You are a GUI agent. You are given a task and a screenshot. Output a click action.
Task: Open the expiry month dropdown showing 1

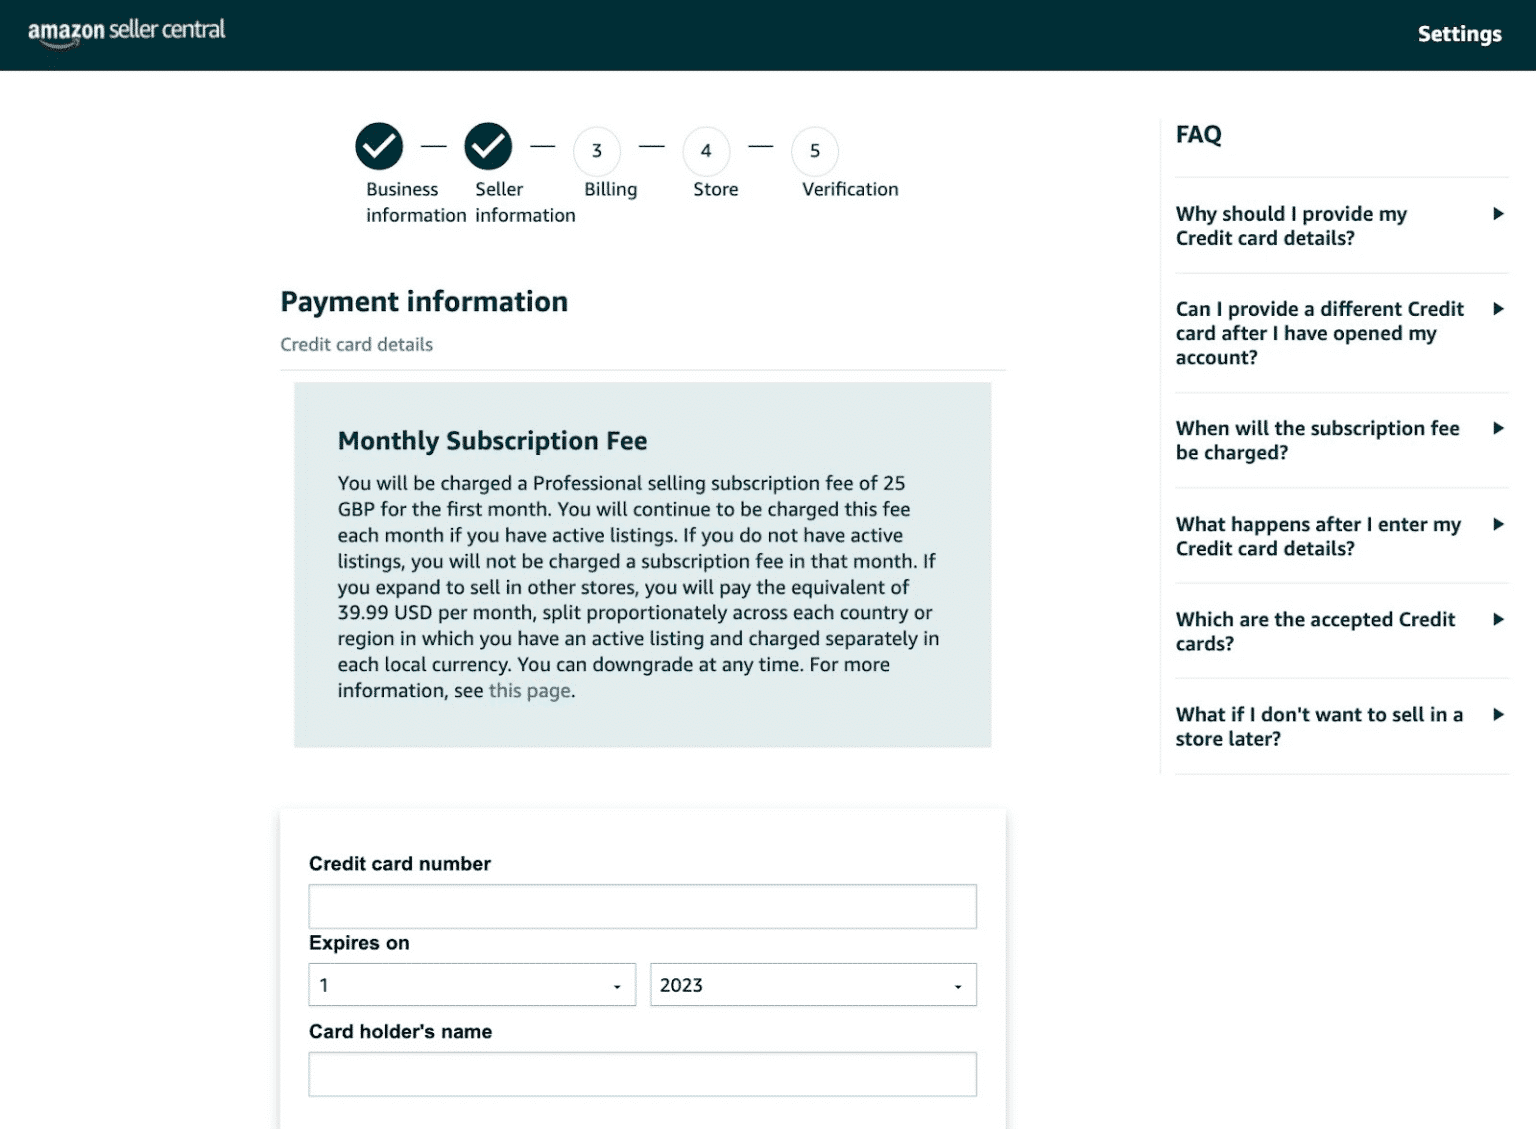(472, 985)
